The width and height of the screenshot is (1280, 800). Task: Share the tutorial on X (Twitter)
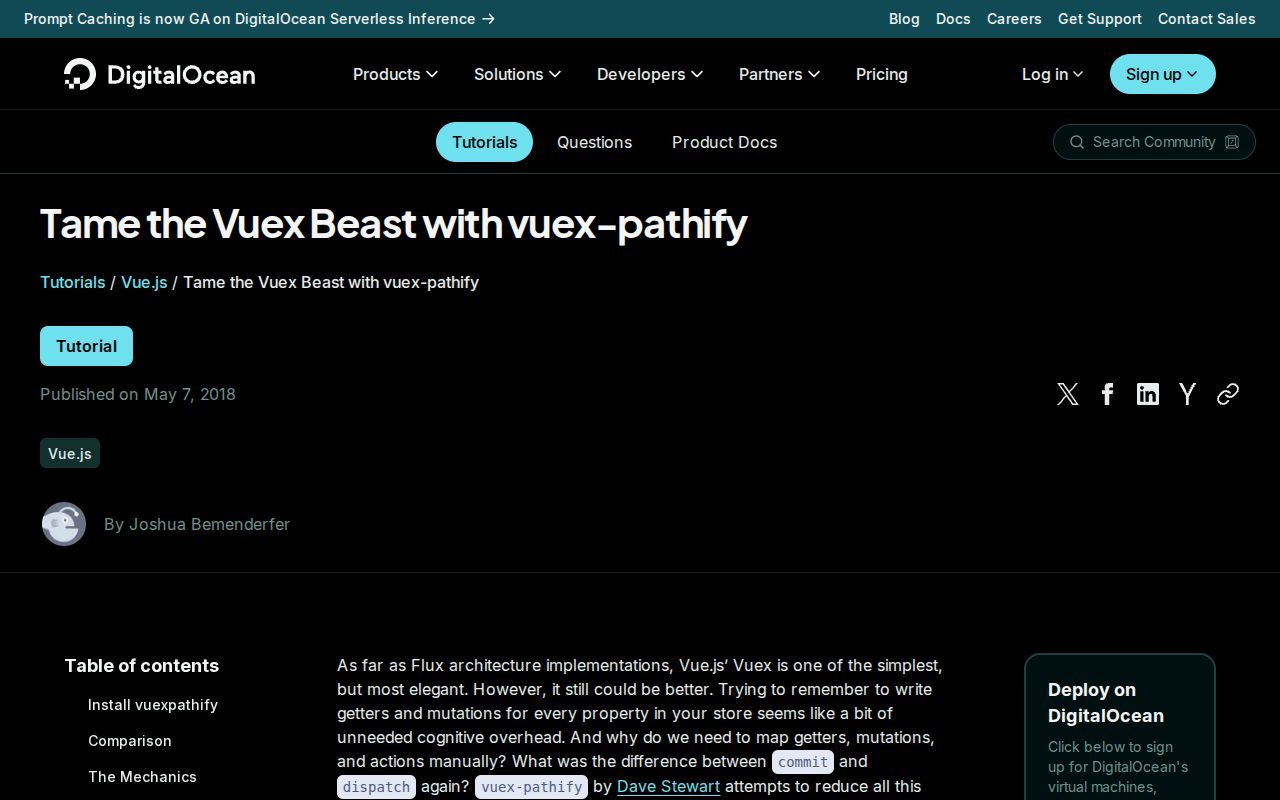point(1068,394)
